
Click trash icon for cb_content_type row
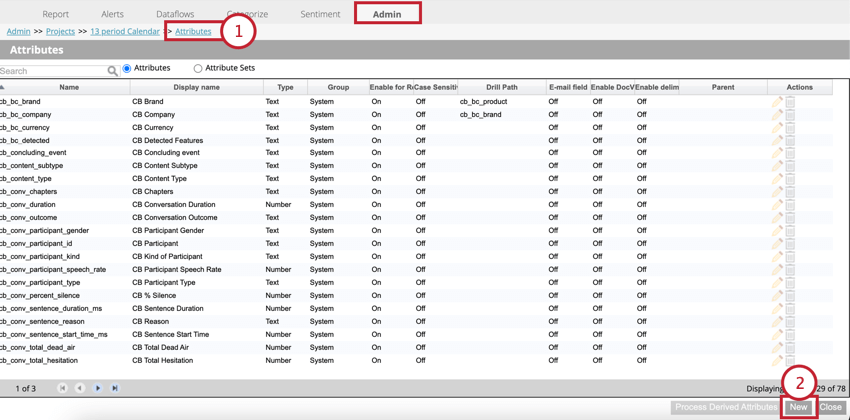click(790, 179)
